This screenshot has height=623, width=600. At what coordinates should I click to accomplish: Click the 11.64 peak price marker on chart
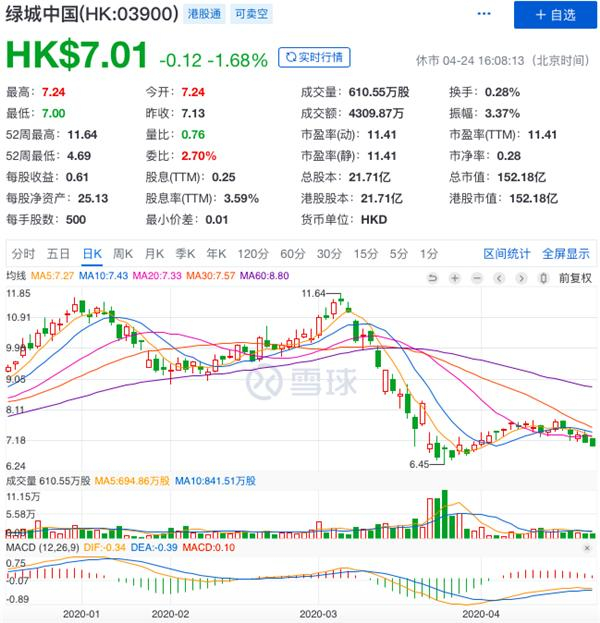pyautogui.click(x=314, y=294)
